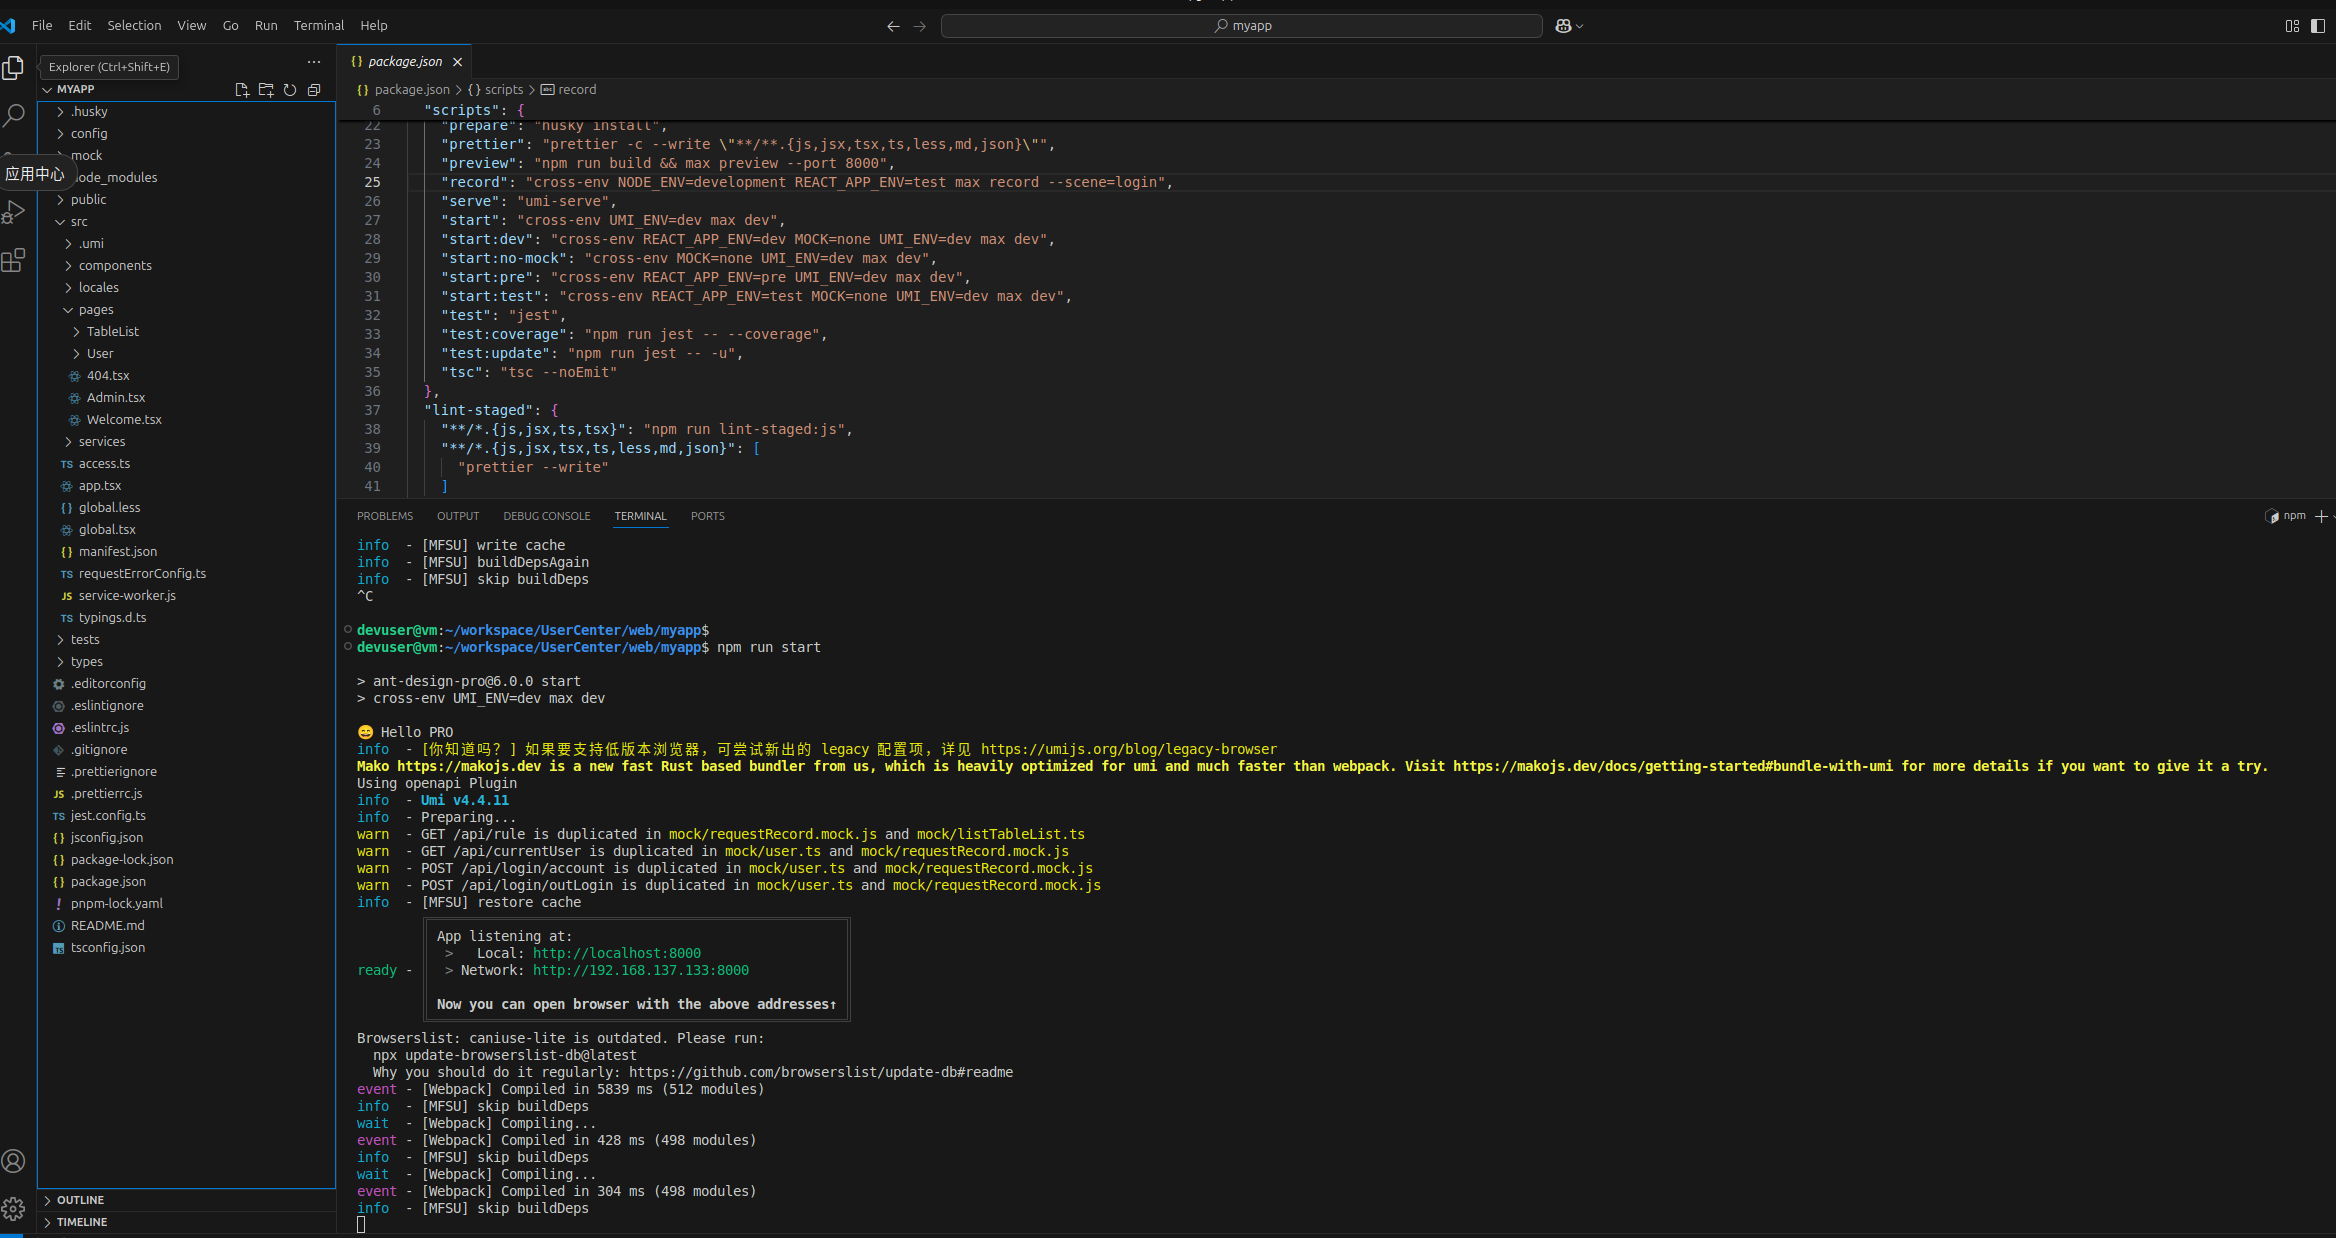Open the Network 192.168.137.133:8000 link
This screenshot has width=2336, height=1238.
641,971
